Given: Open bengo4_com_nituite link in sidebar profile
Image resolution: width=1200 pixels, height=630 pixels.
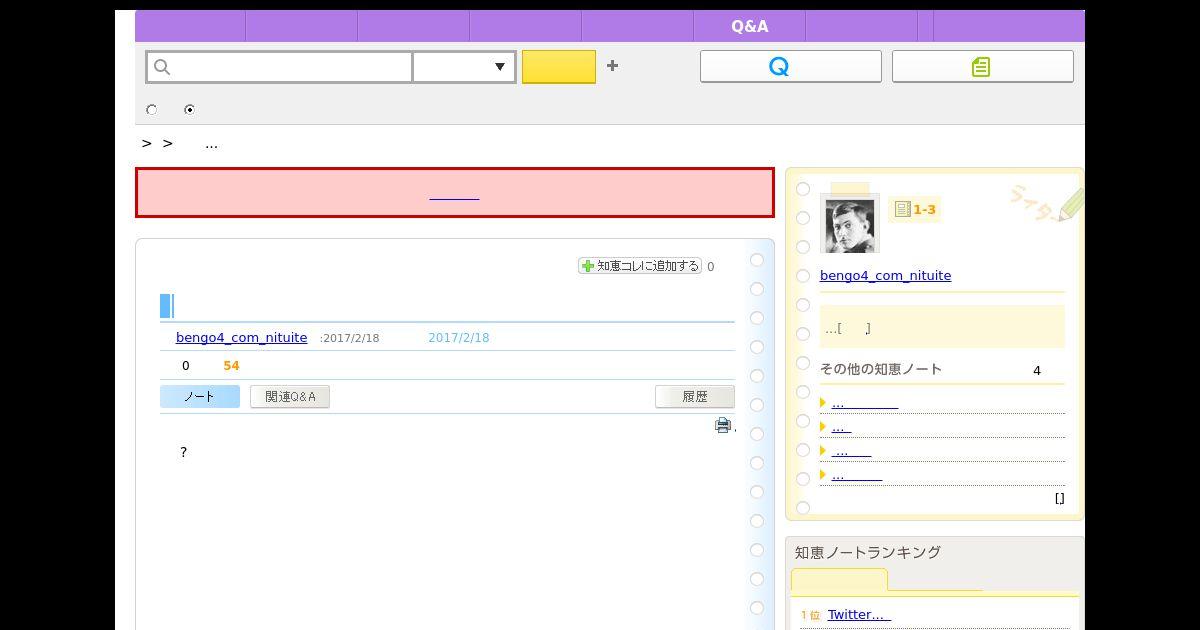Looking at the screenshot, I should pos(885,276).
